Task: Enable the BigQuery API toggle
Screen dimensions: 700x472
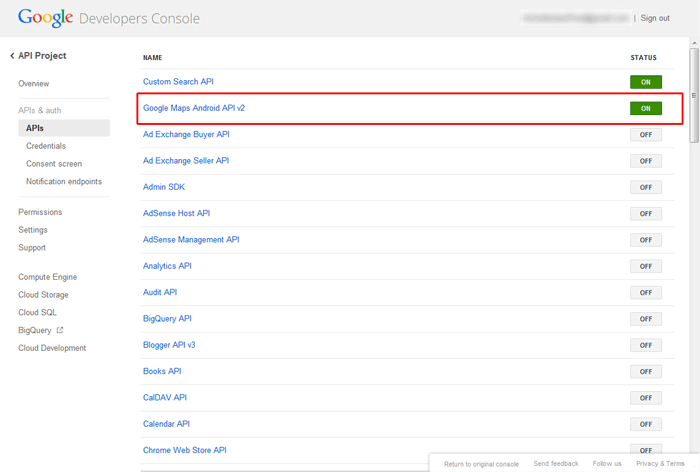Action: click(x=645, y=319)
